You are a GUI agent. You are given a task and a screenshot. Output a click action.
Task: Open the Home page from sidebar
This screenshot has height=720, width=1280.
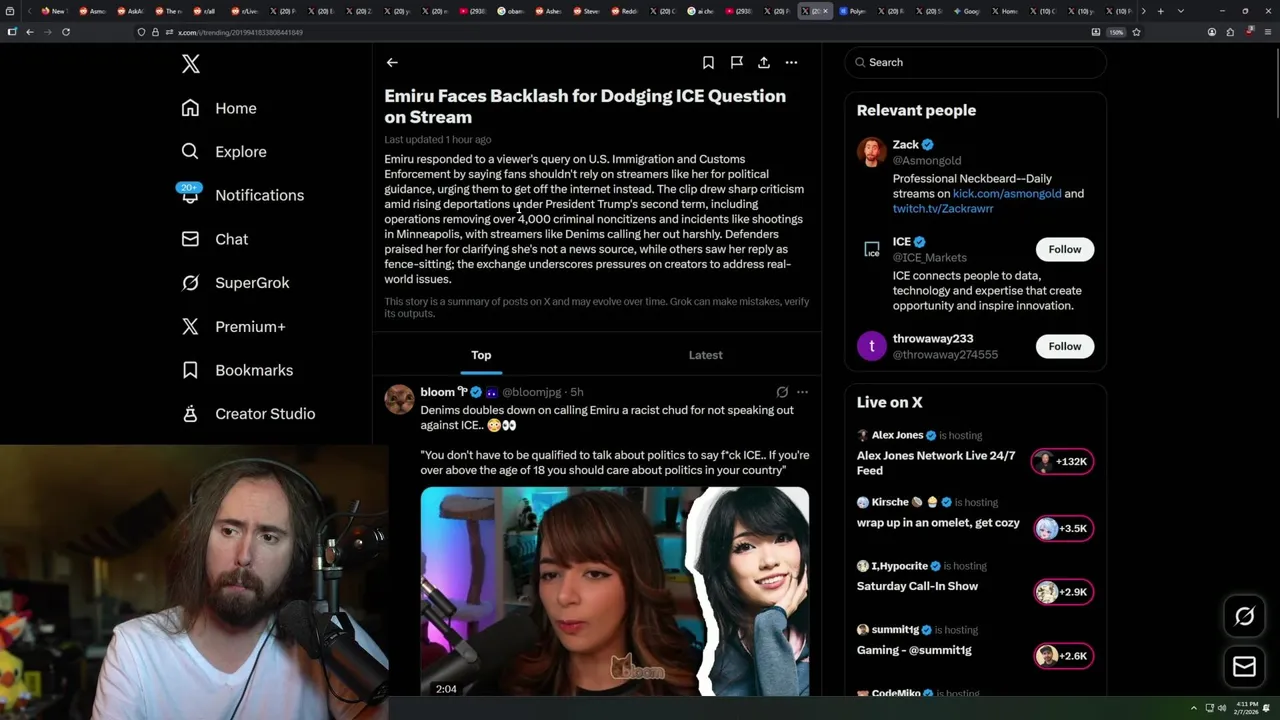(219, 108)
